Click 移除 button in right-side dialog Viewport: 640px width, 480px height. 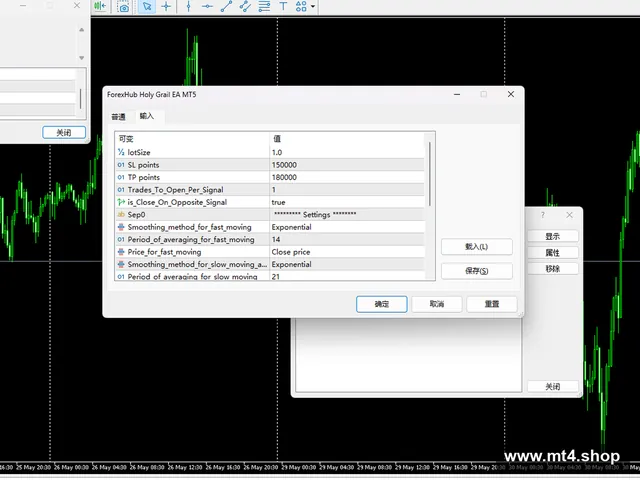[553, 269]
